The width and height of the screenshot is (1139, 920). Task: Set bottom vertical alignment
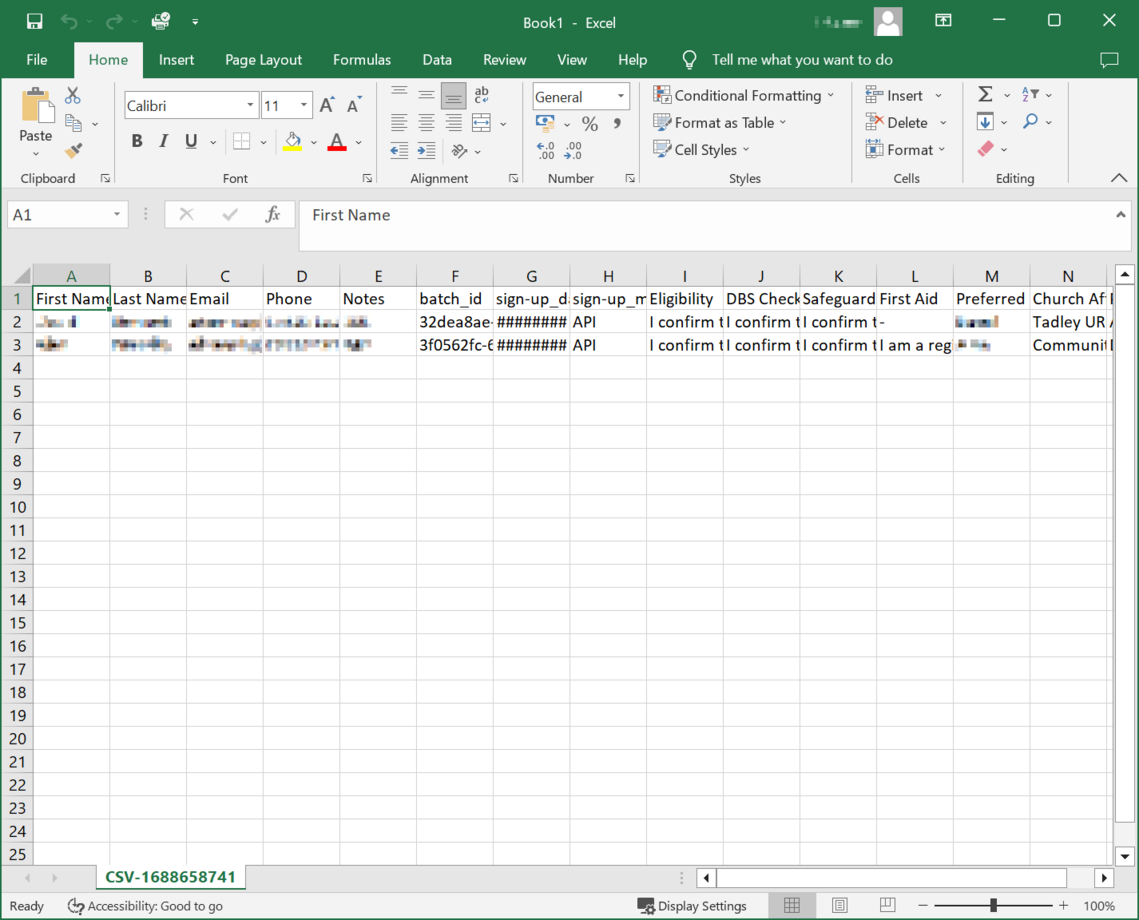pyautogui.click(x=453, y=95)
